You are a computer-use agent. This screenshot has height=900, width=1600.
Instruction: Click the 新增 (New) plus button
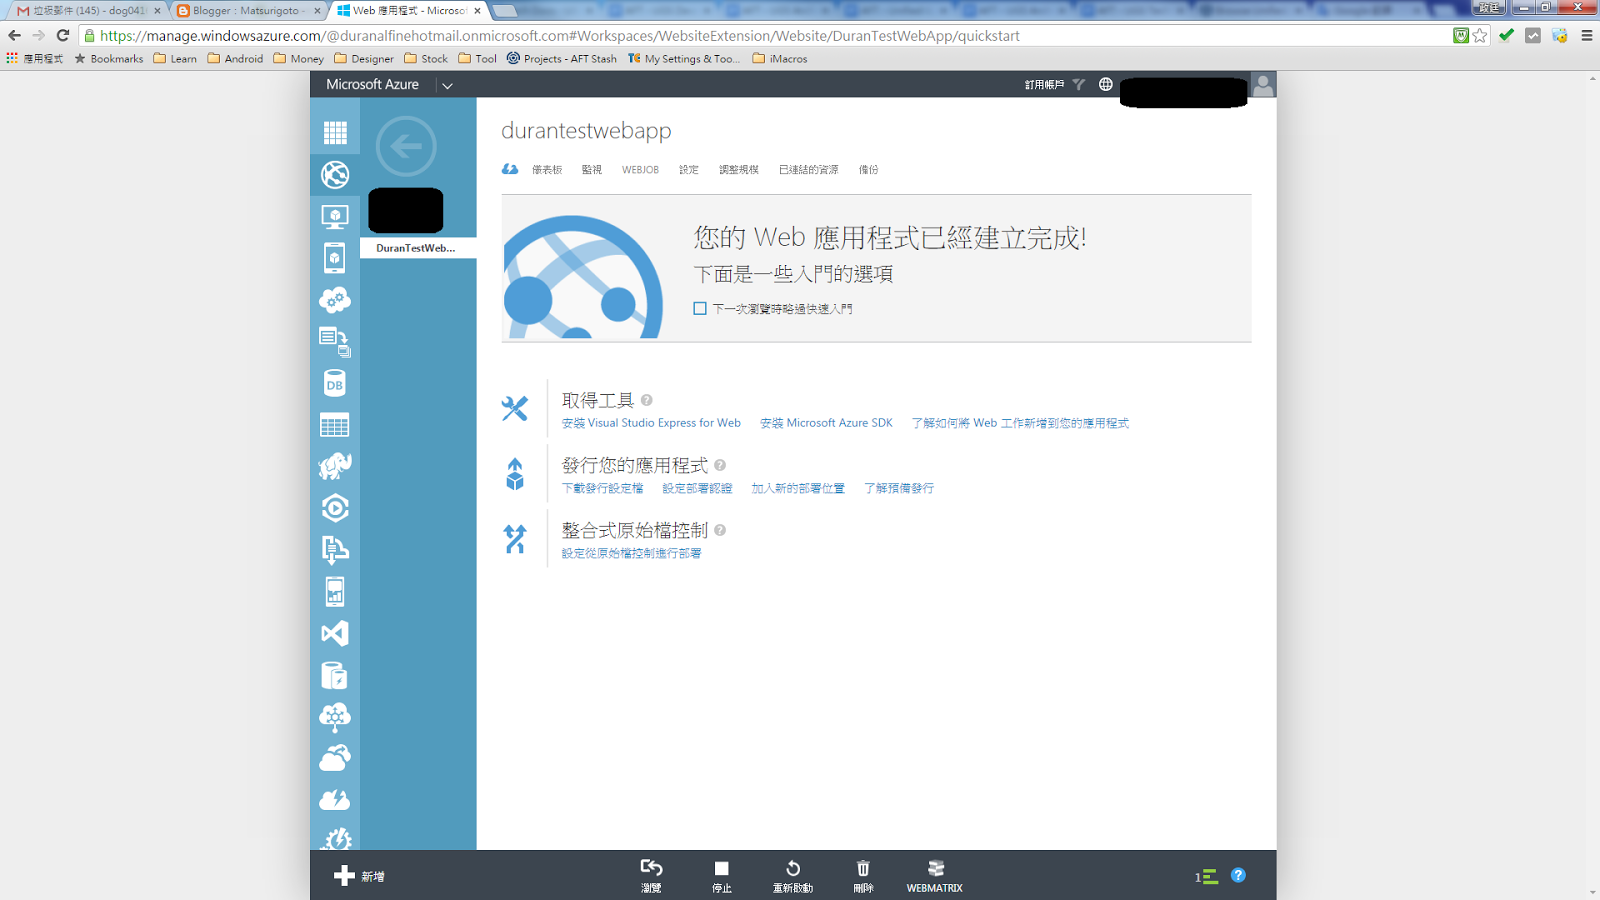coord(359,876)
